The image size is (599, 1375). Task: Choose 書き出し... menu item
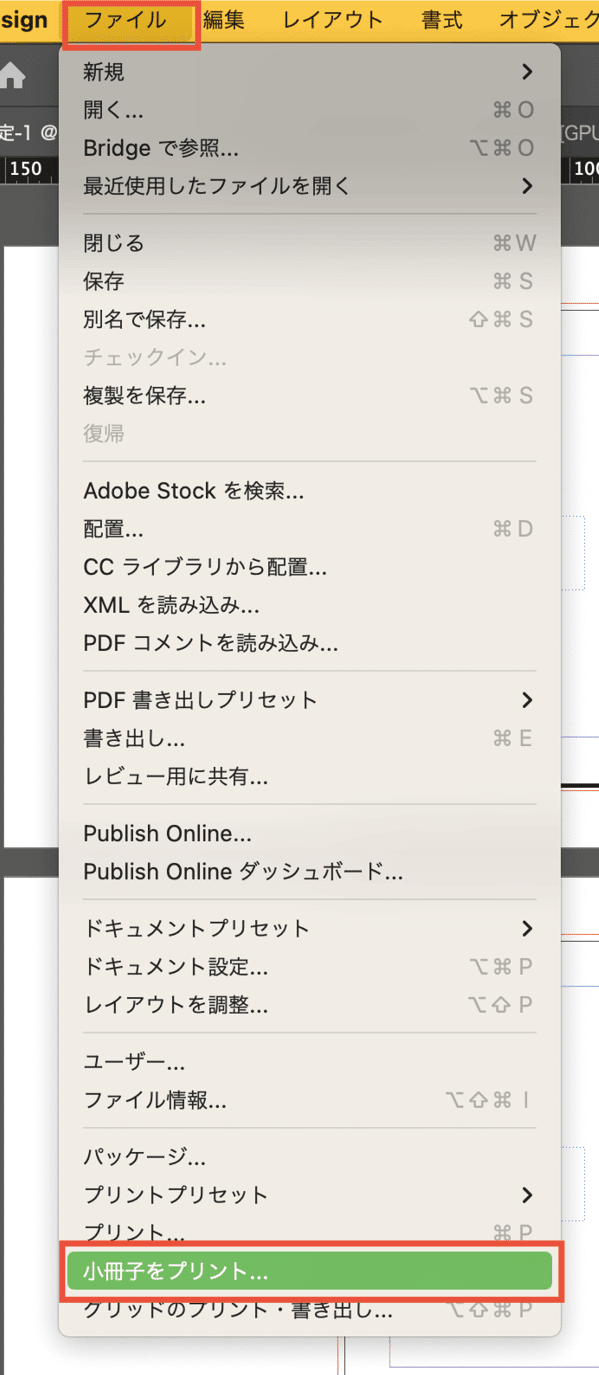310,738
